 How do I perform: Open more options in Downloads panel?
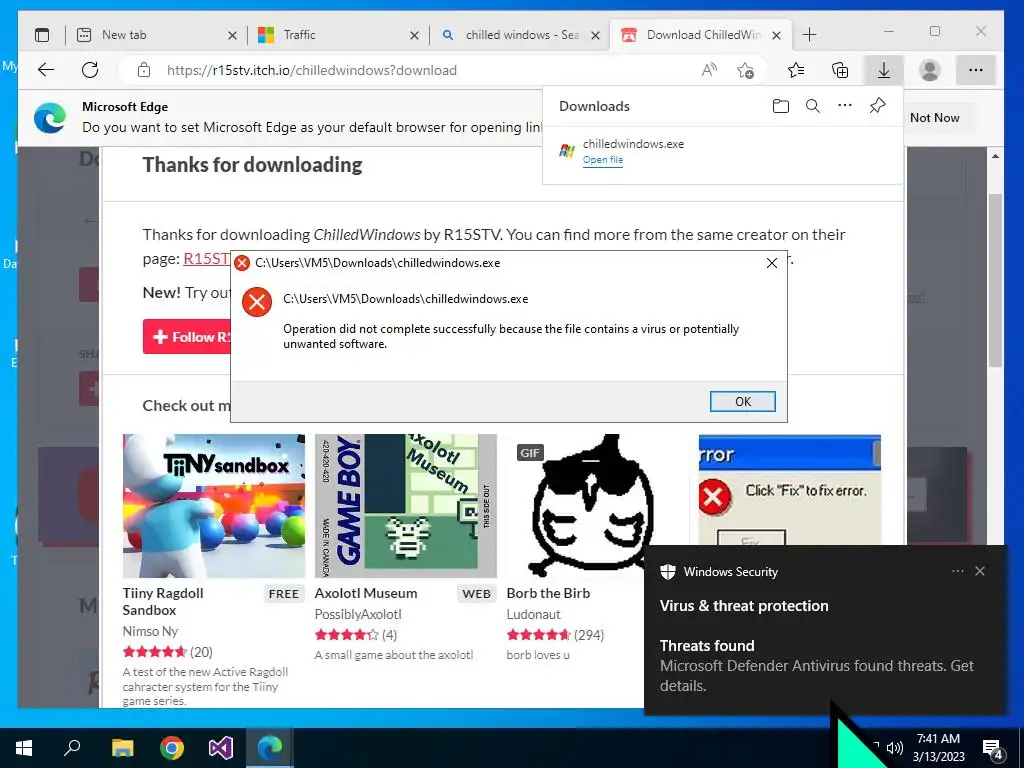tap(844, 105)
